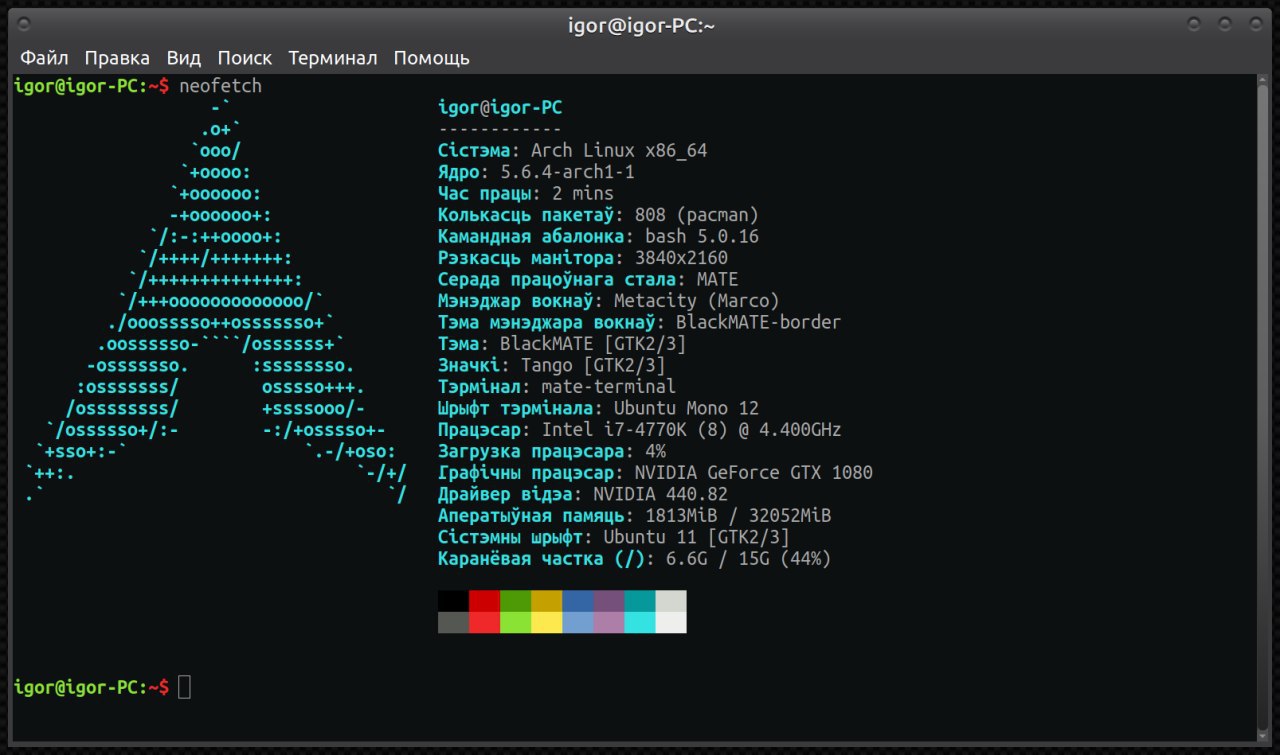Click the line "Драйвер відэа: NVIDIA 440.82"
The width and height of the screenshot is (1280, 755).
(583, 495)
